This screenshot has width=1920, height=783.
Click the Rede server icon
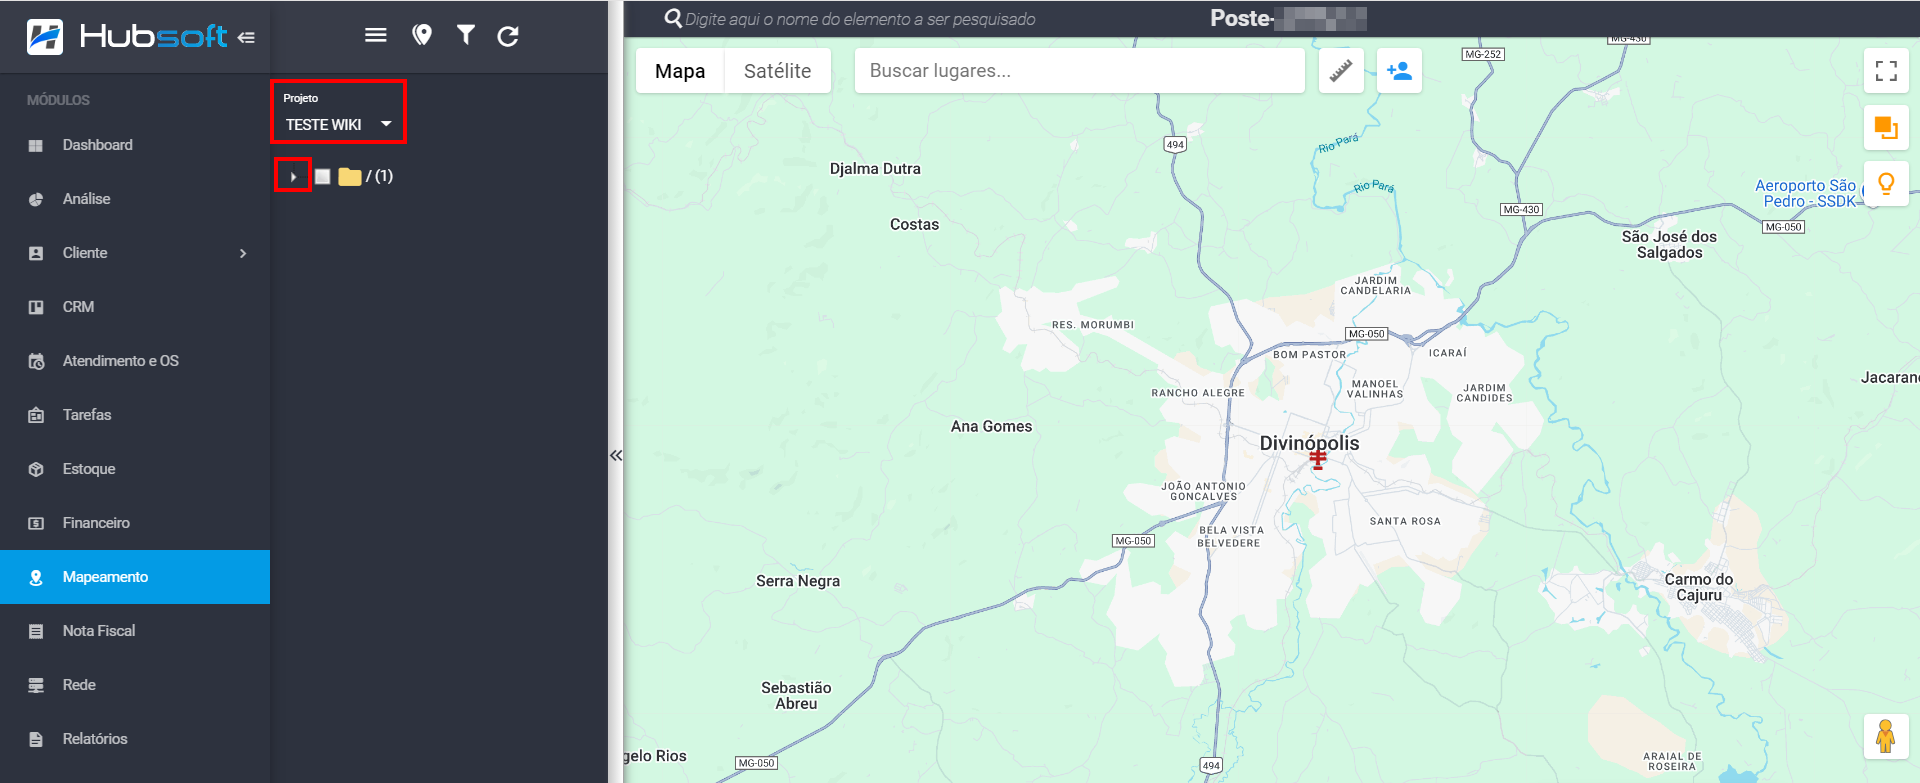click(36, 685)
